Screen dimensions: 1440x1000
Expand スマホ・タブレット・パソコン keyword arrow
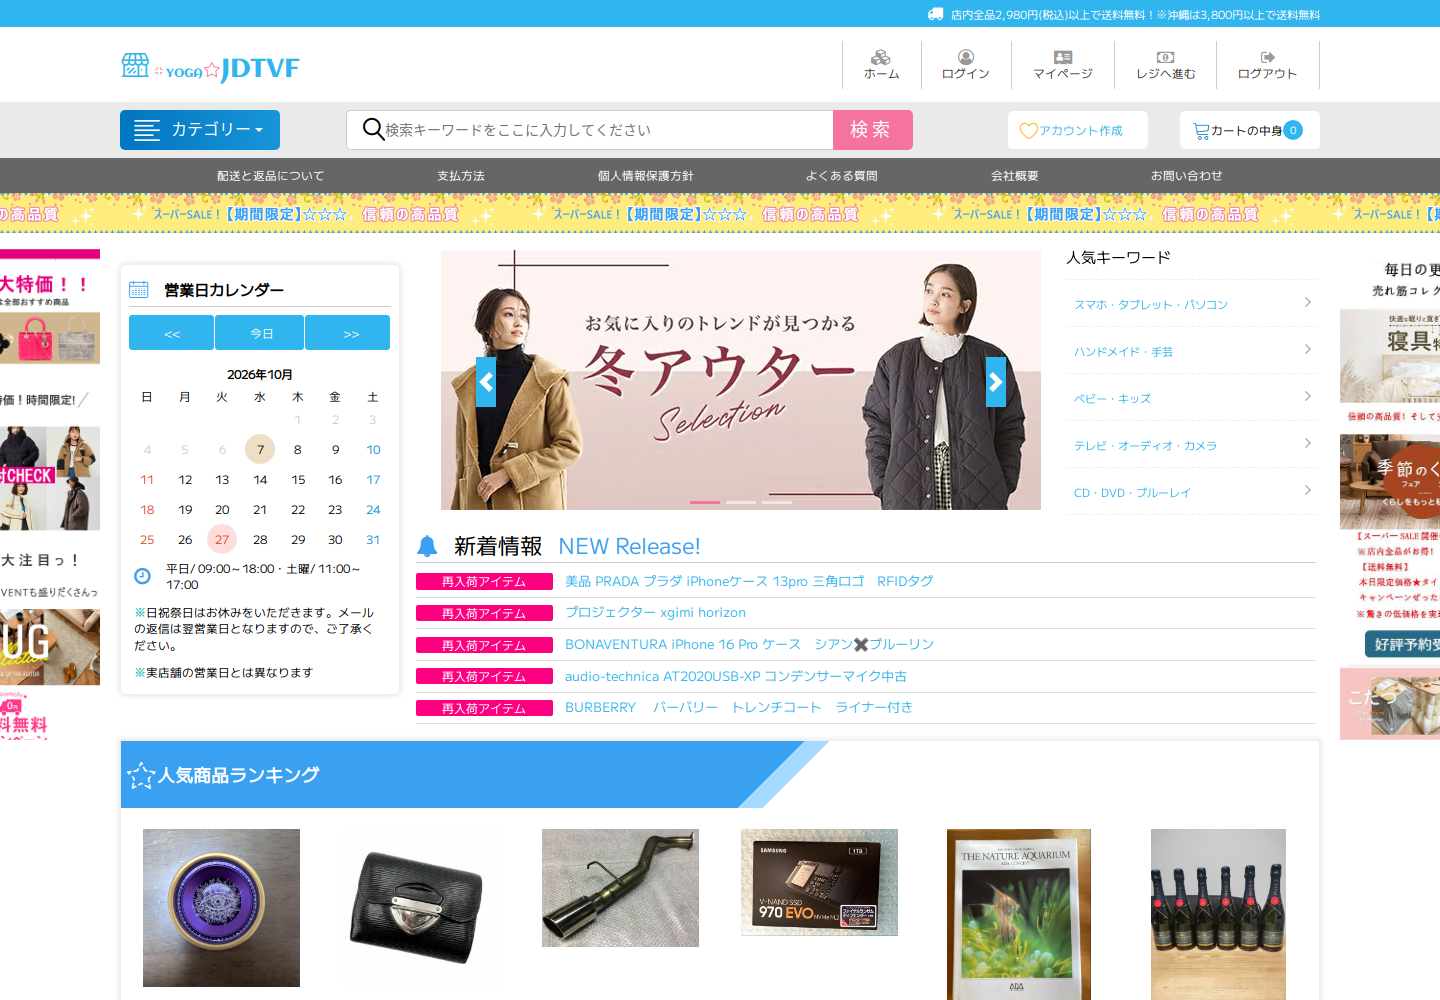(1308, 303)
